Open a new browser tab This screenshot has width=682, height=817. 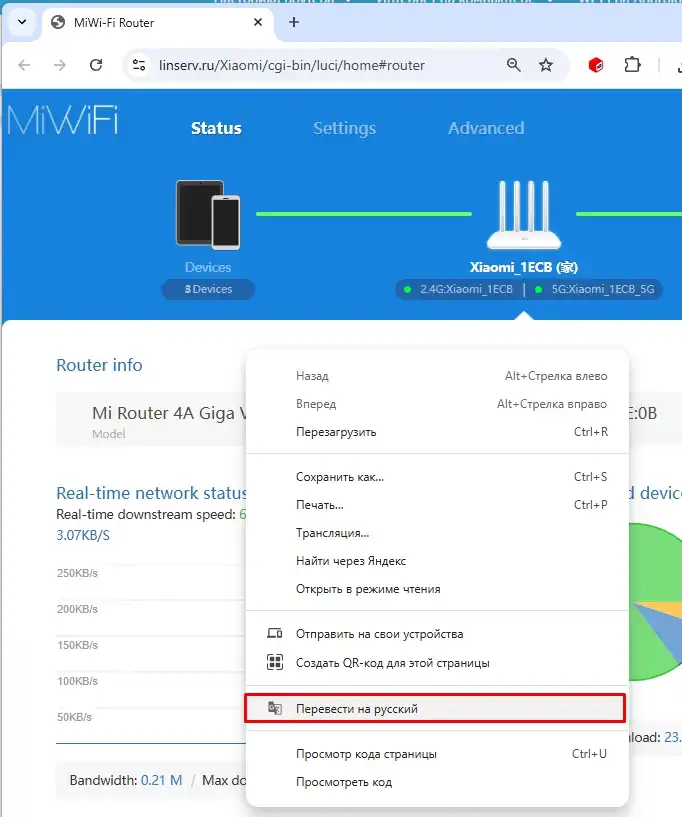294,22
